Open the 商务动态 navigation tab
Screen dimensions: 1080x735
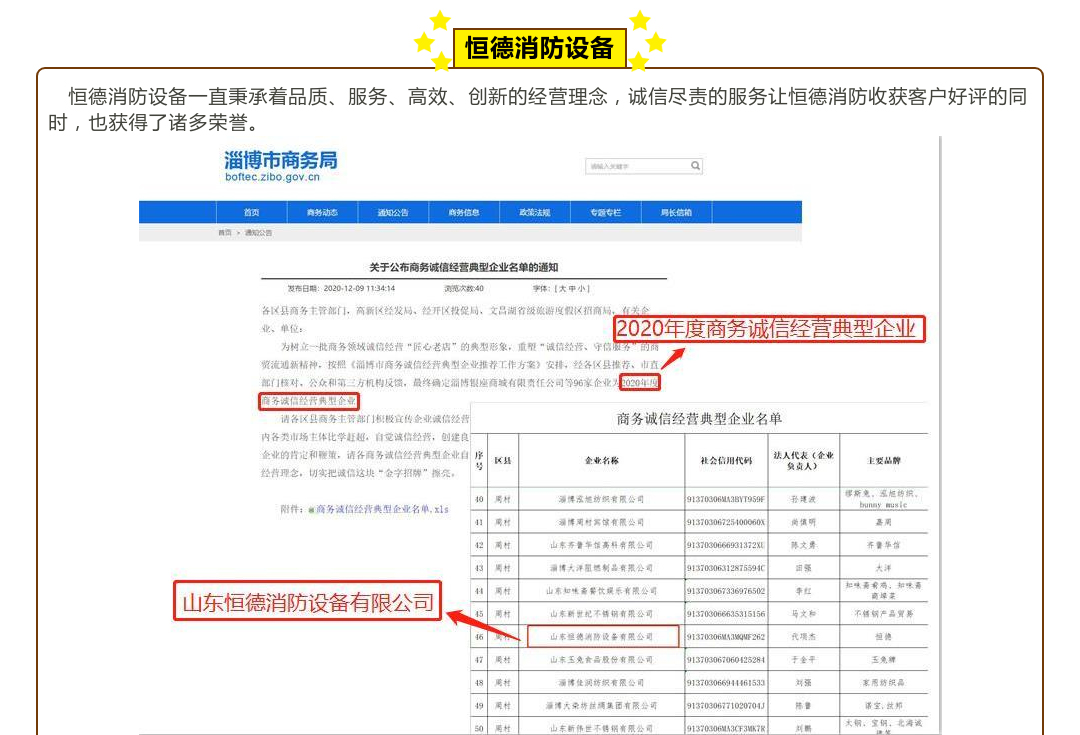click(322, 213)
